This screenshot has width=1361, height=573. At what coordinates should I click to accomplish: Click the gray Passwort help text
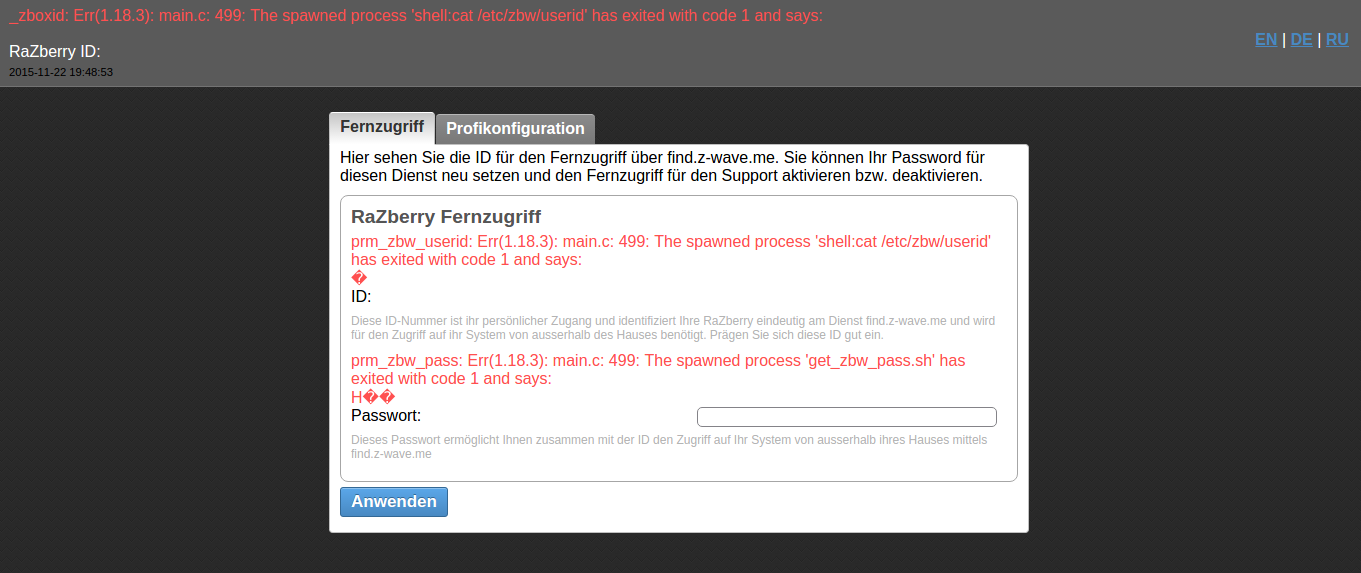(x=668, y=447)
